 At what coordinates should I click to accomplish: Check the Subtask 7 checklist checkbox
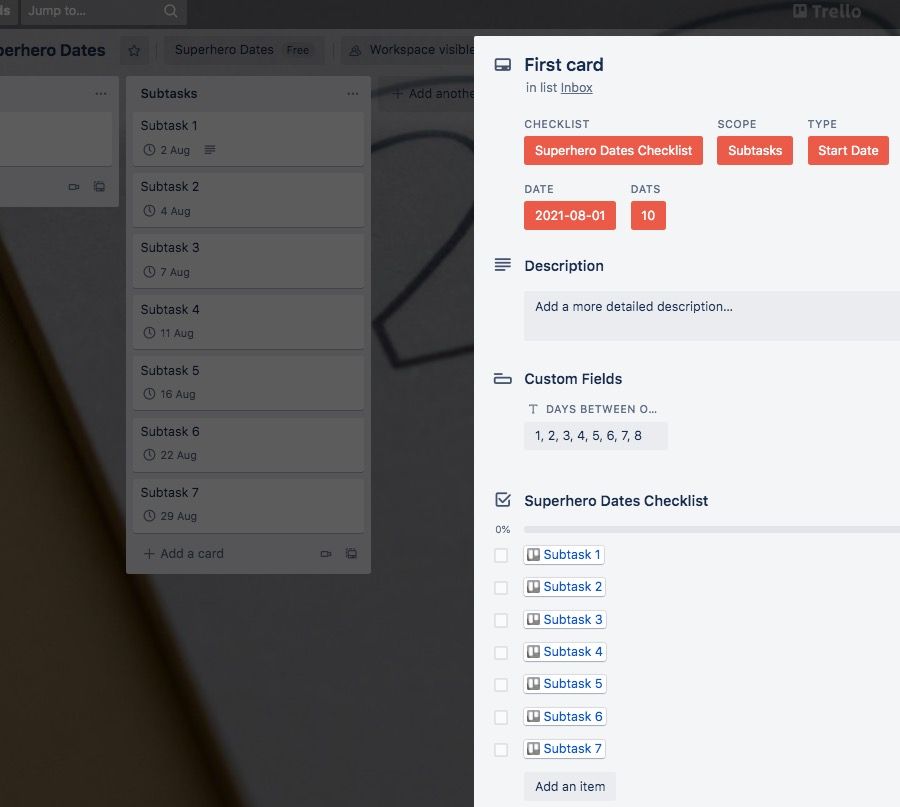pyautogui.click(x=501, y=749)
